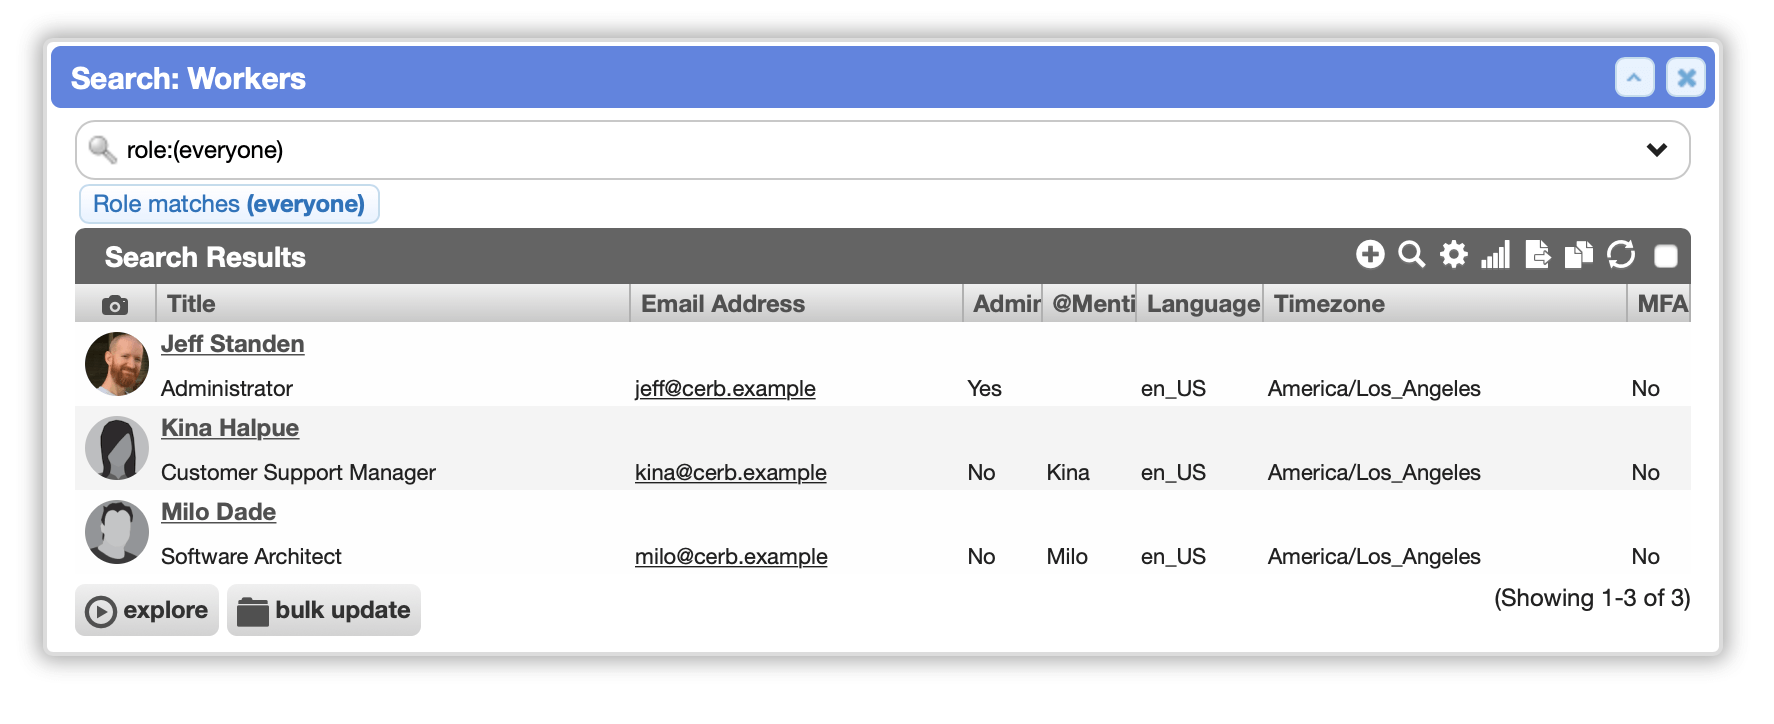Collapse the Search: Workers popup with the up chevron

(1635, 77)
